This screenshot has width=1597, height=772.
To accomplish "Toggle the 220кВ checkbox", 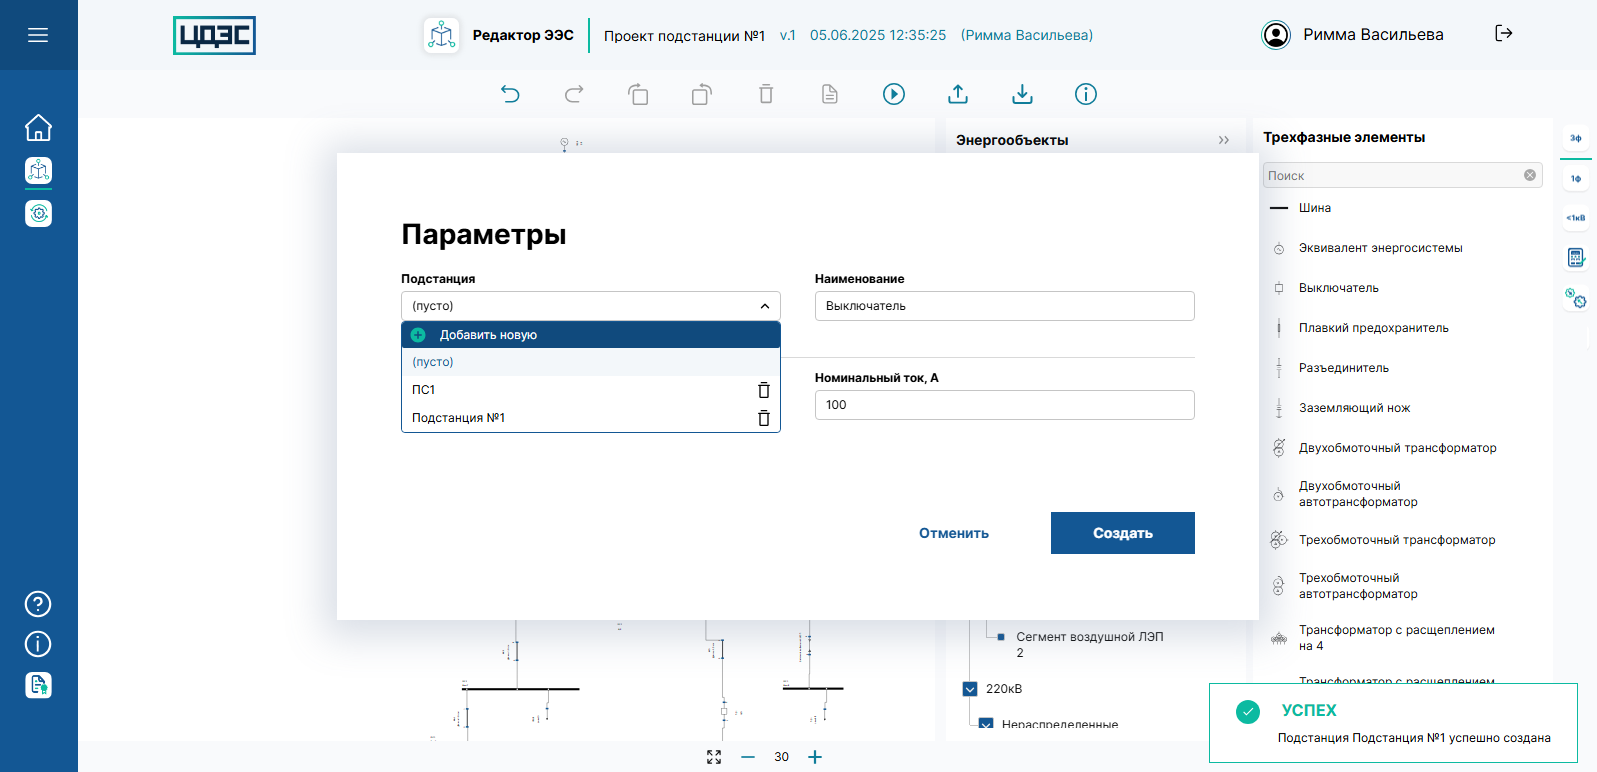I will (x=970, y=689).
